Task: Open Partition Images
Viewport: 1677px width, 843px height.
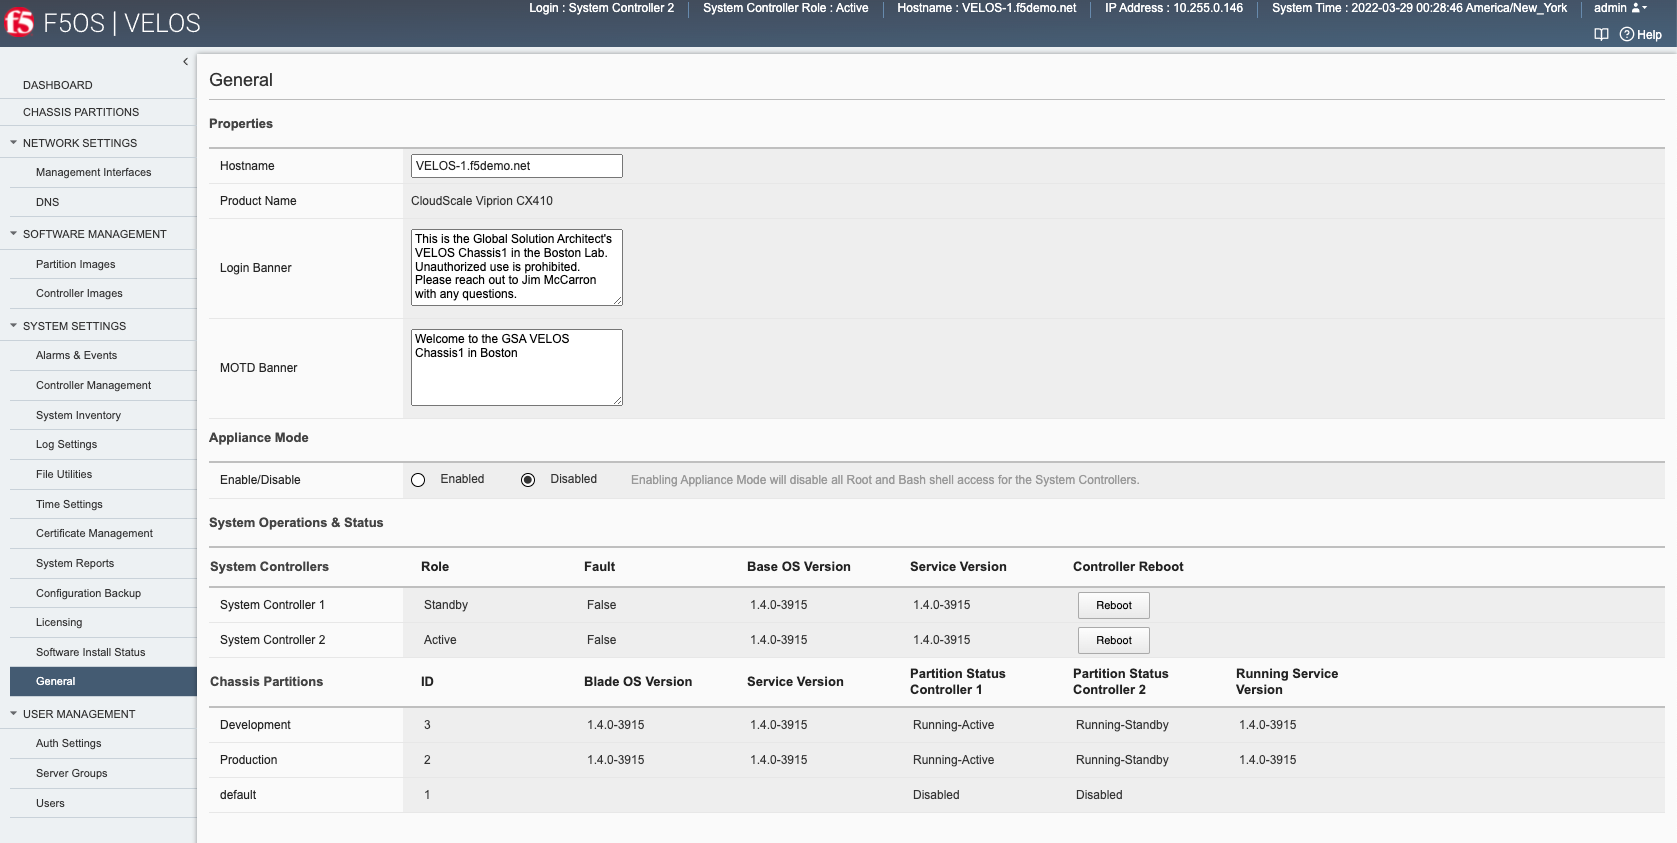Action: [x=76, y=264]
